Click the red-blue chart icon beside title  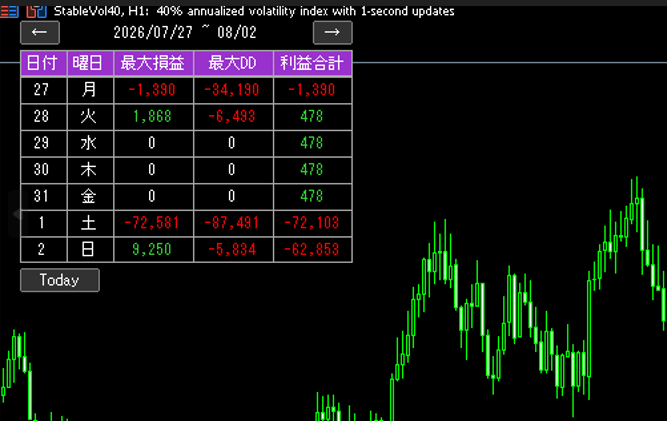(36, 11)
